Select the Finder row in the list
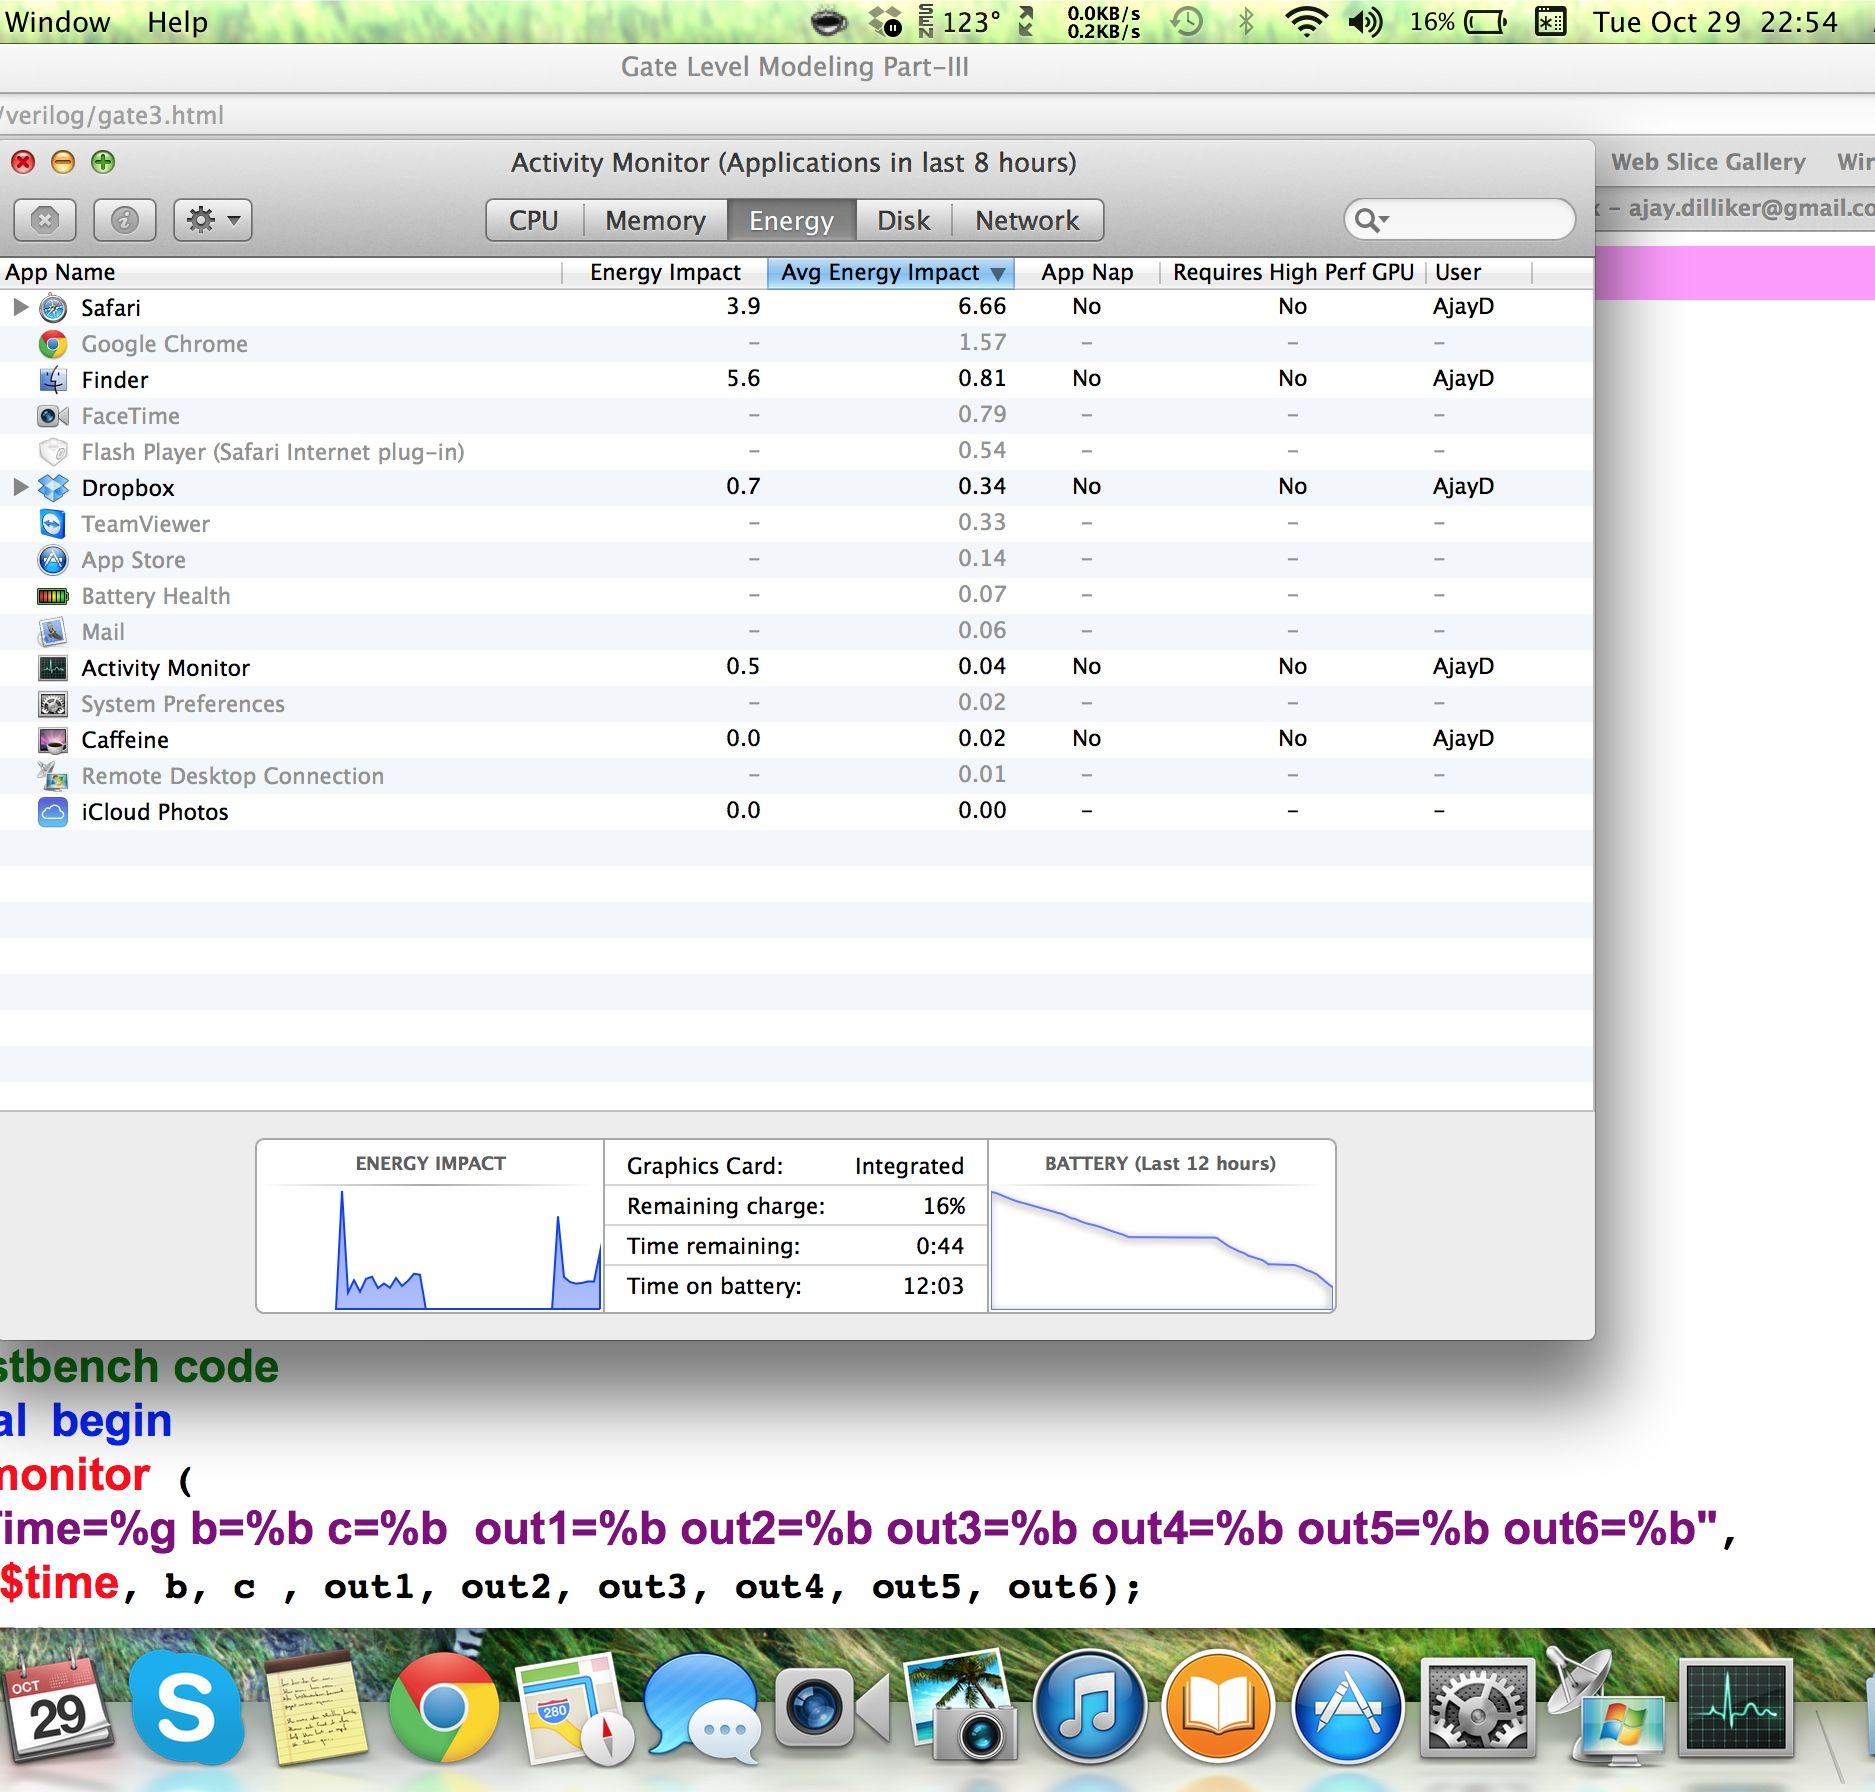Viewport: 1875px width, 1792px height. click(114, 379)
